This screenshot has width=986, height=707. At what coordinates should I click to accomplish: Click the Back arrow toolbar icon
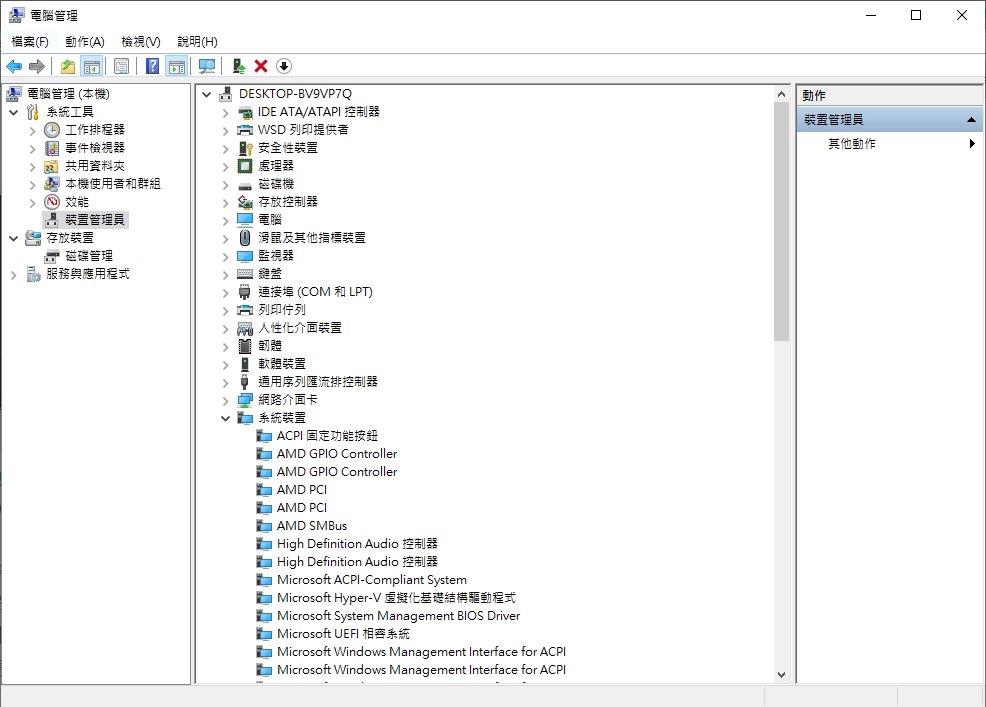click(x=14, y=66)
